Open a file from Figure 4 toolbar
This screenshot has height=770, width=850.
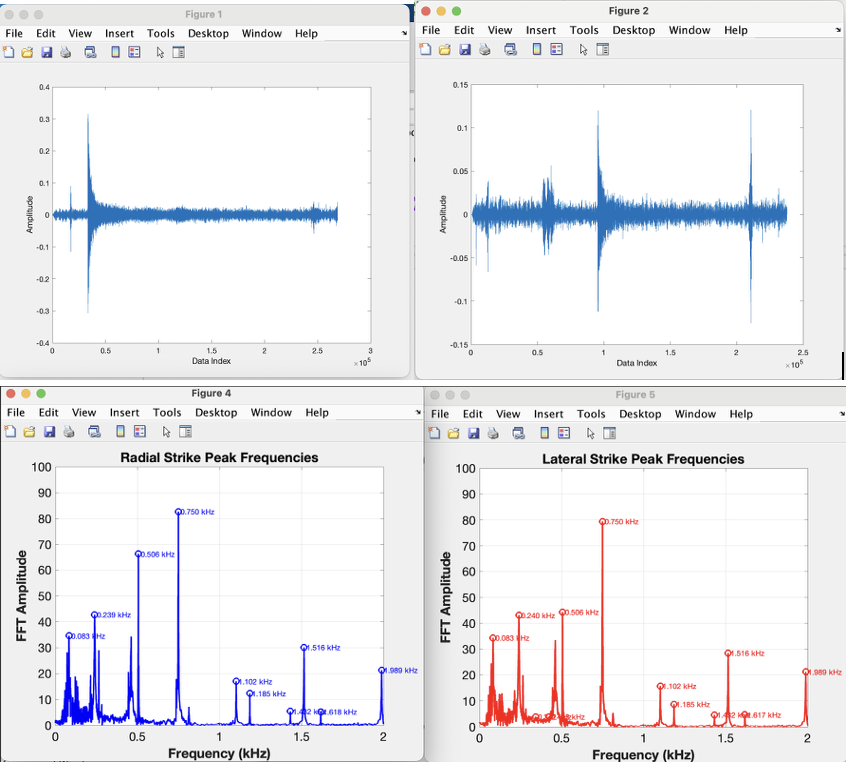tap(29, 432)
